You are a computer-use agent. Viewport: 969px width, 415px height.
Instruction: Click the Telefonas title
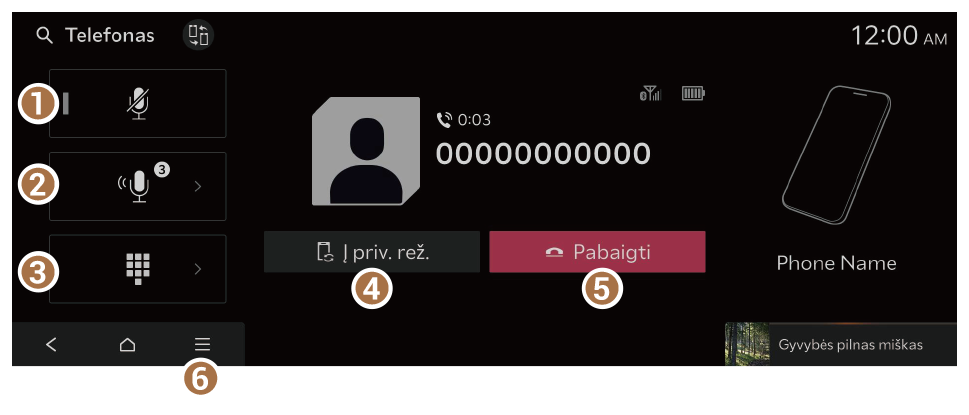110,36
